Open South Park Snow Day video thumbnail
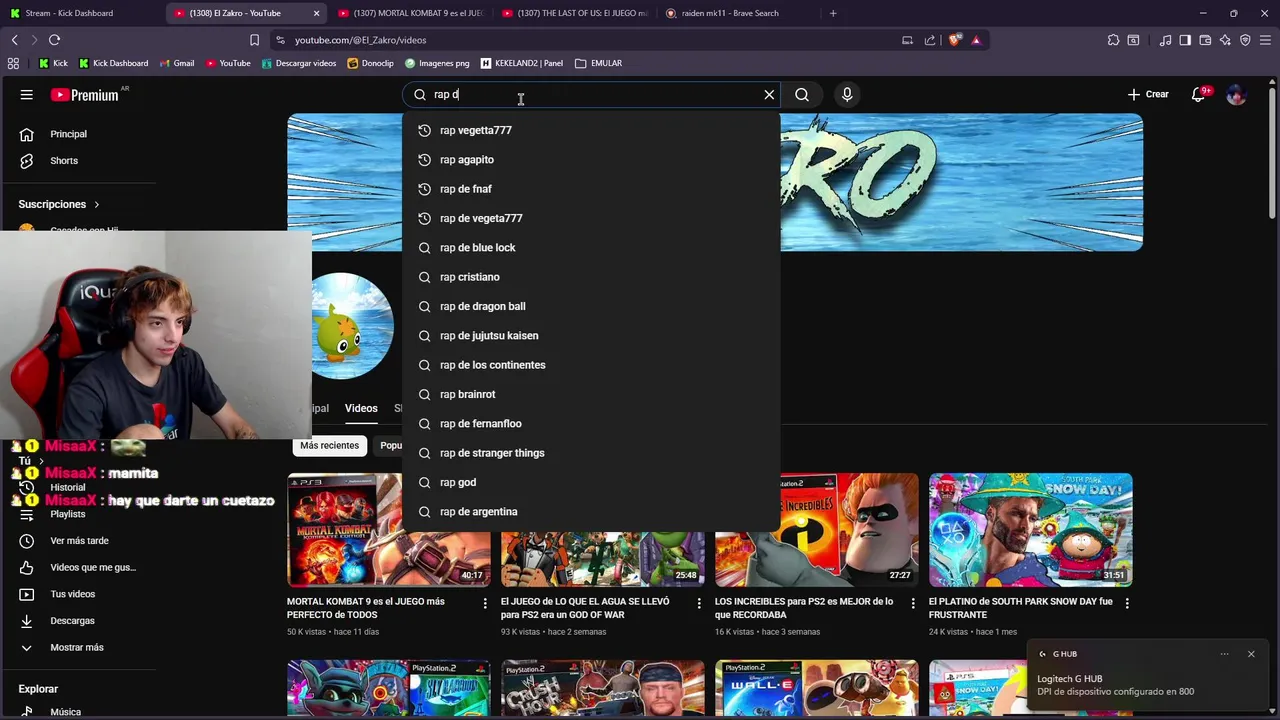The image size is (1280, 720). (x=1030, y=530)
